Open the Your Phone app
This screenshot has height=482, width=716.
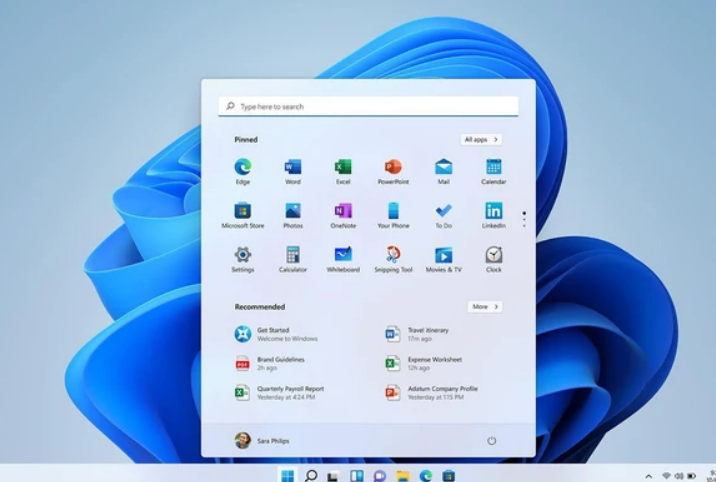click(393, 215)
